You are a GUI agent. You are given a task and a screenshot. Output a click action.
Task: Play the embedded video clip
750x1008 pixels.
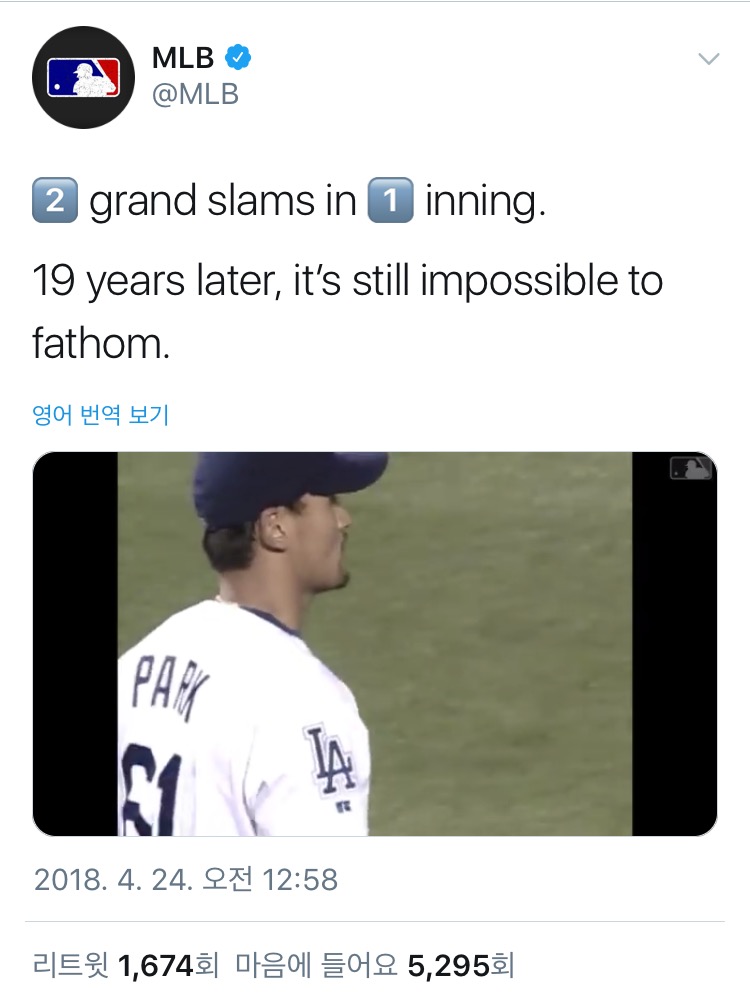pyautogui.click(x=375, y=643)
